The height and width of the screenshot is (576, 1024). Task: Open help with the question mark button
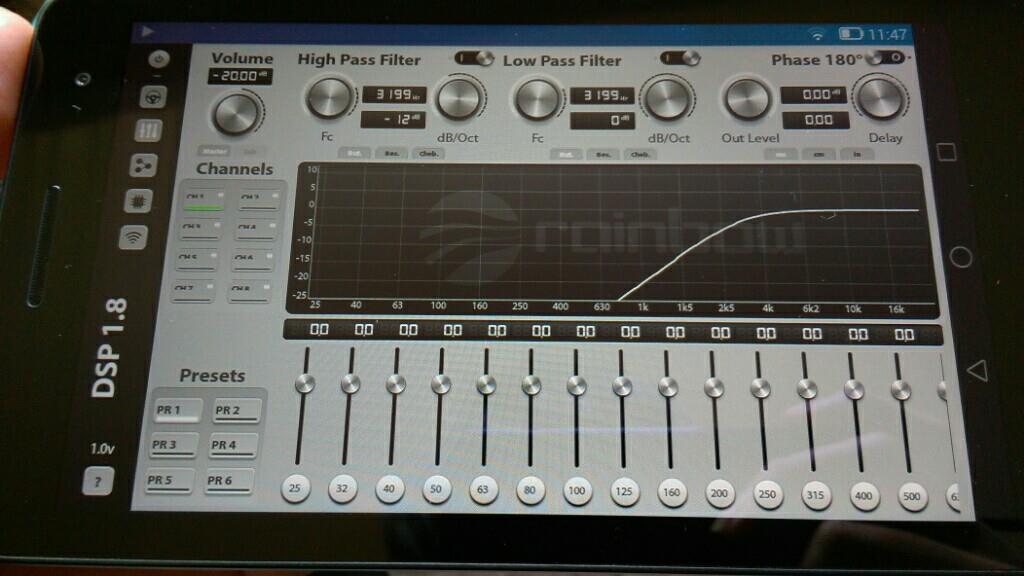point(98,481)
